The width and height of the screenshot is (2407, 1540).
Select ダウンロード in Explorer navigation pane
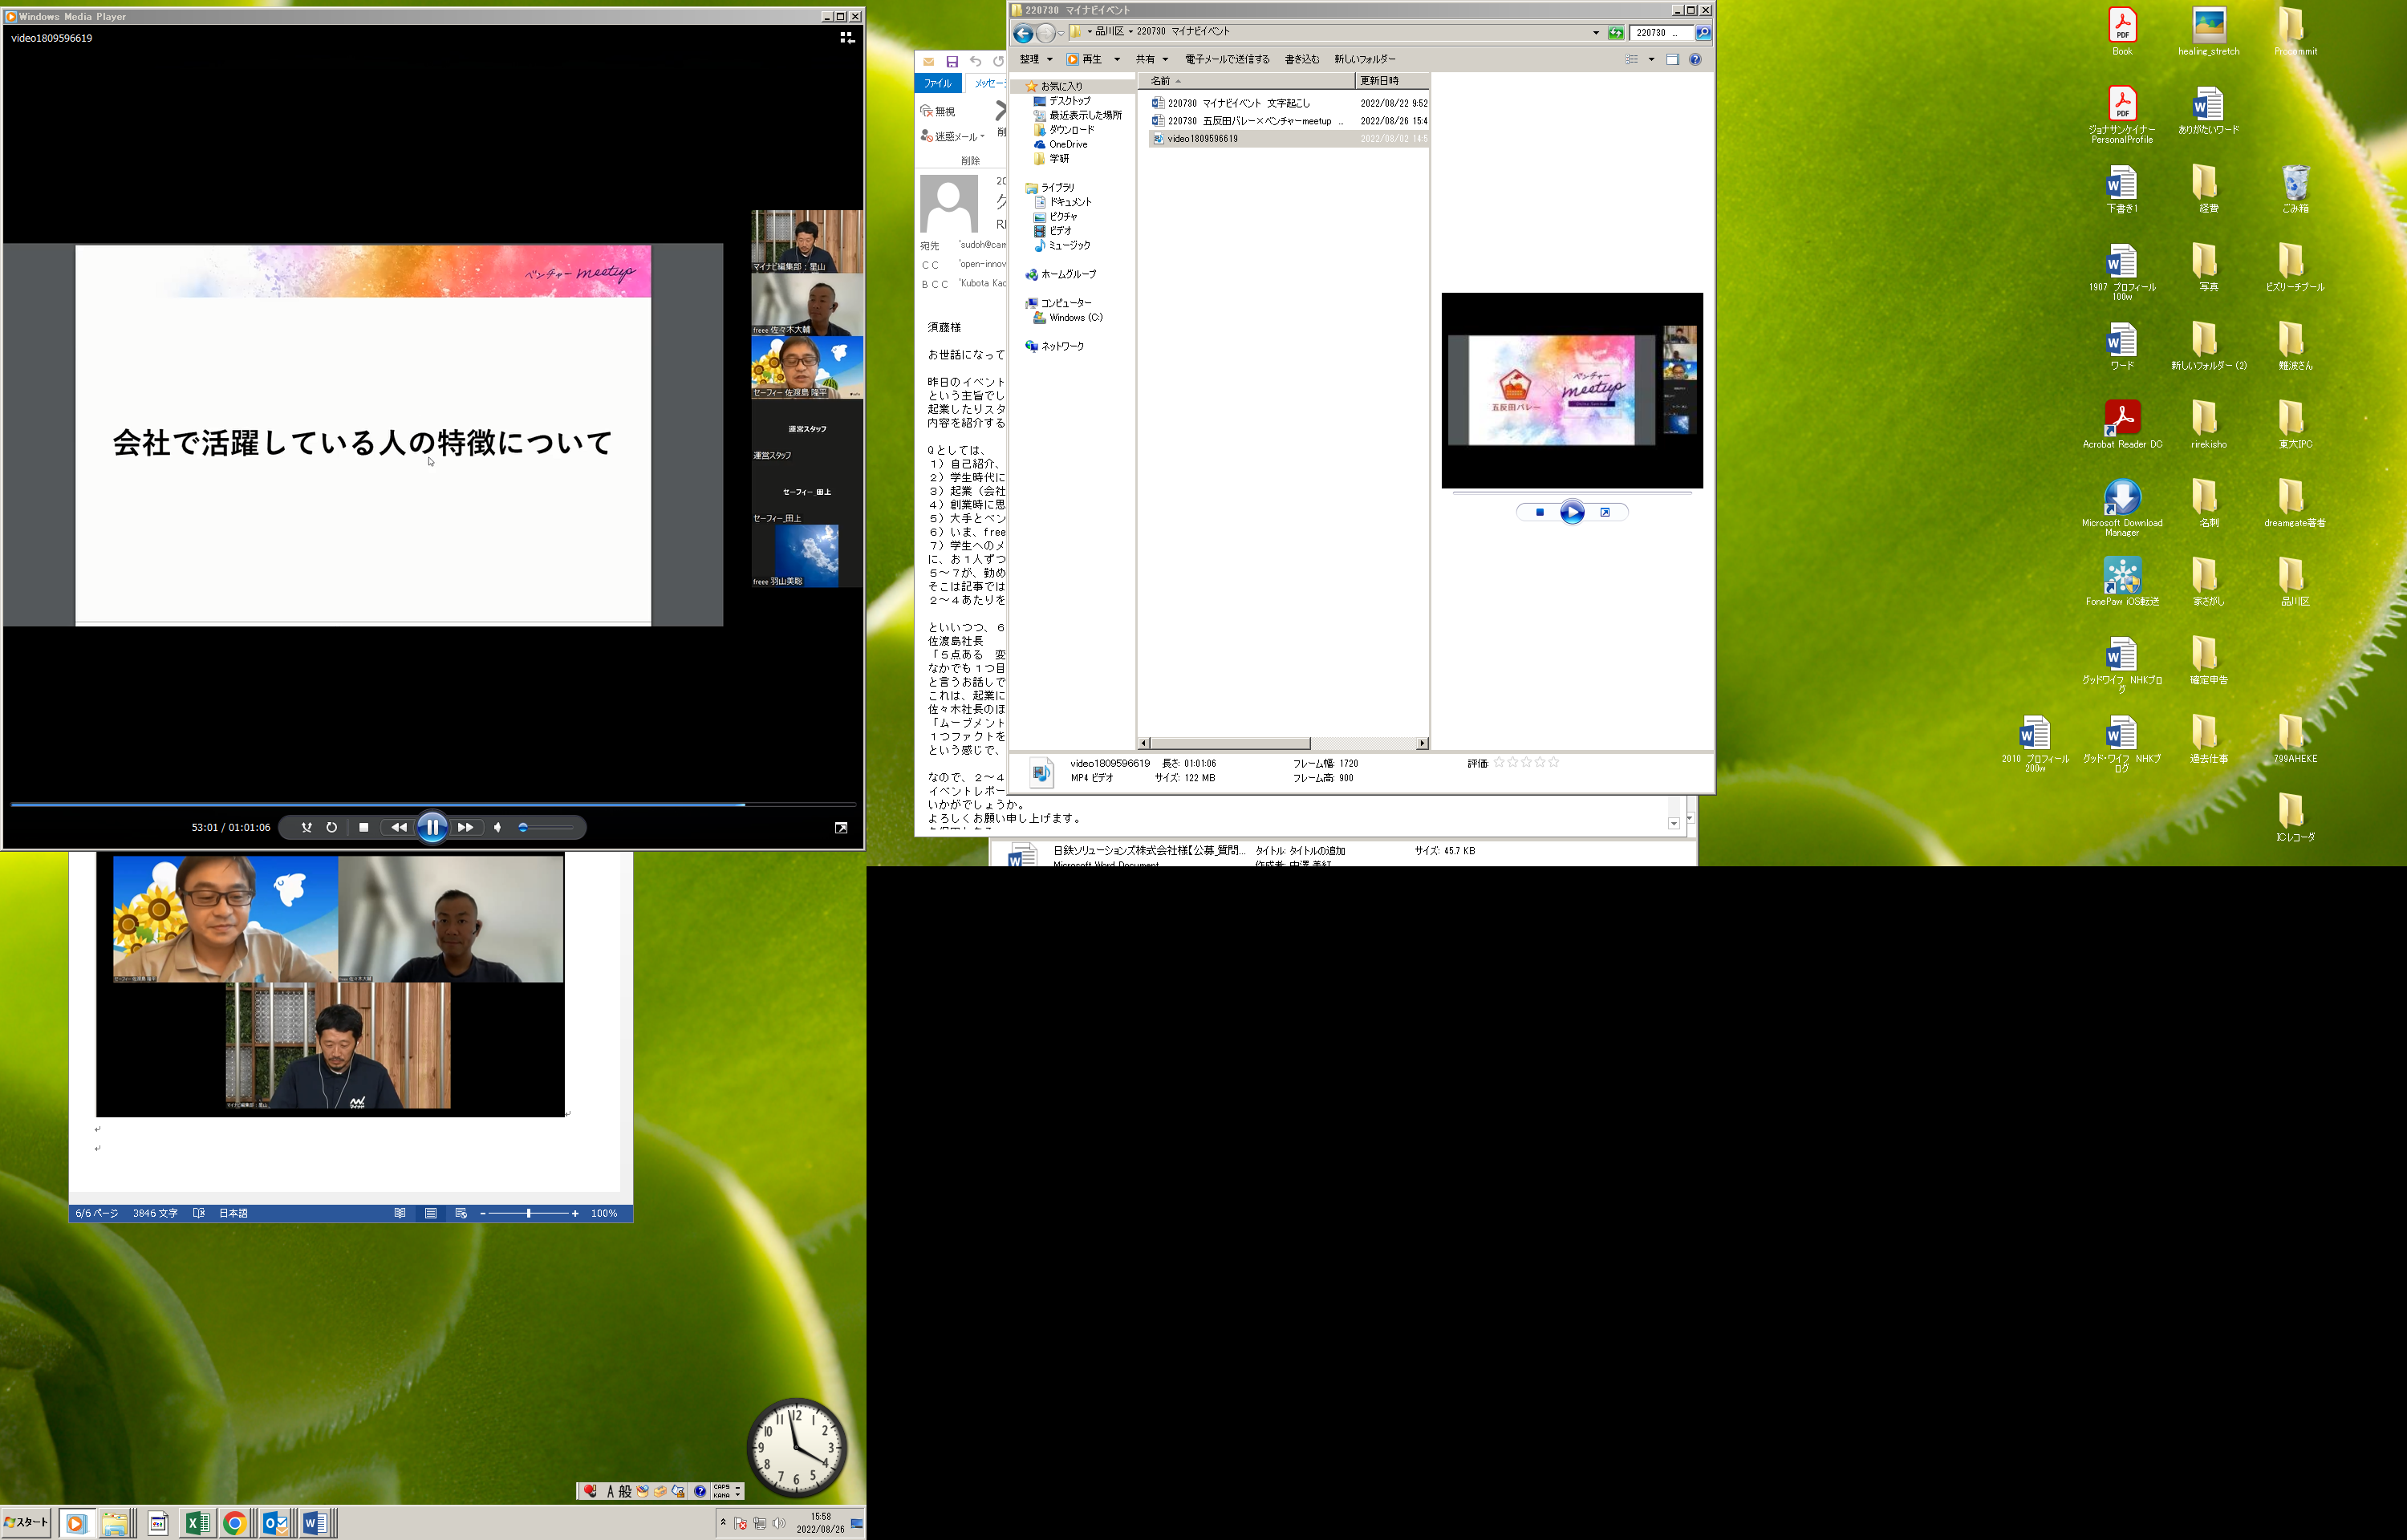point(1071,130)
